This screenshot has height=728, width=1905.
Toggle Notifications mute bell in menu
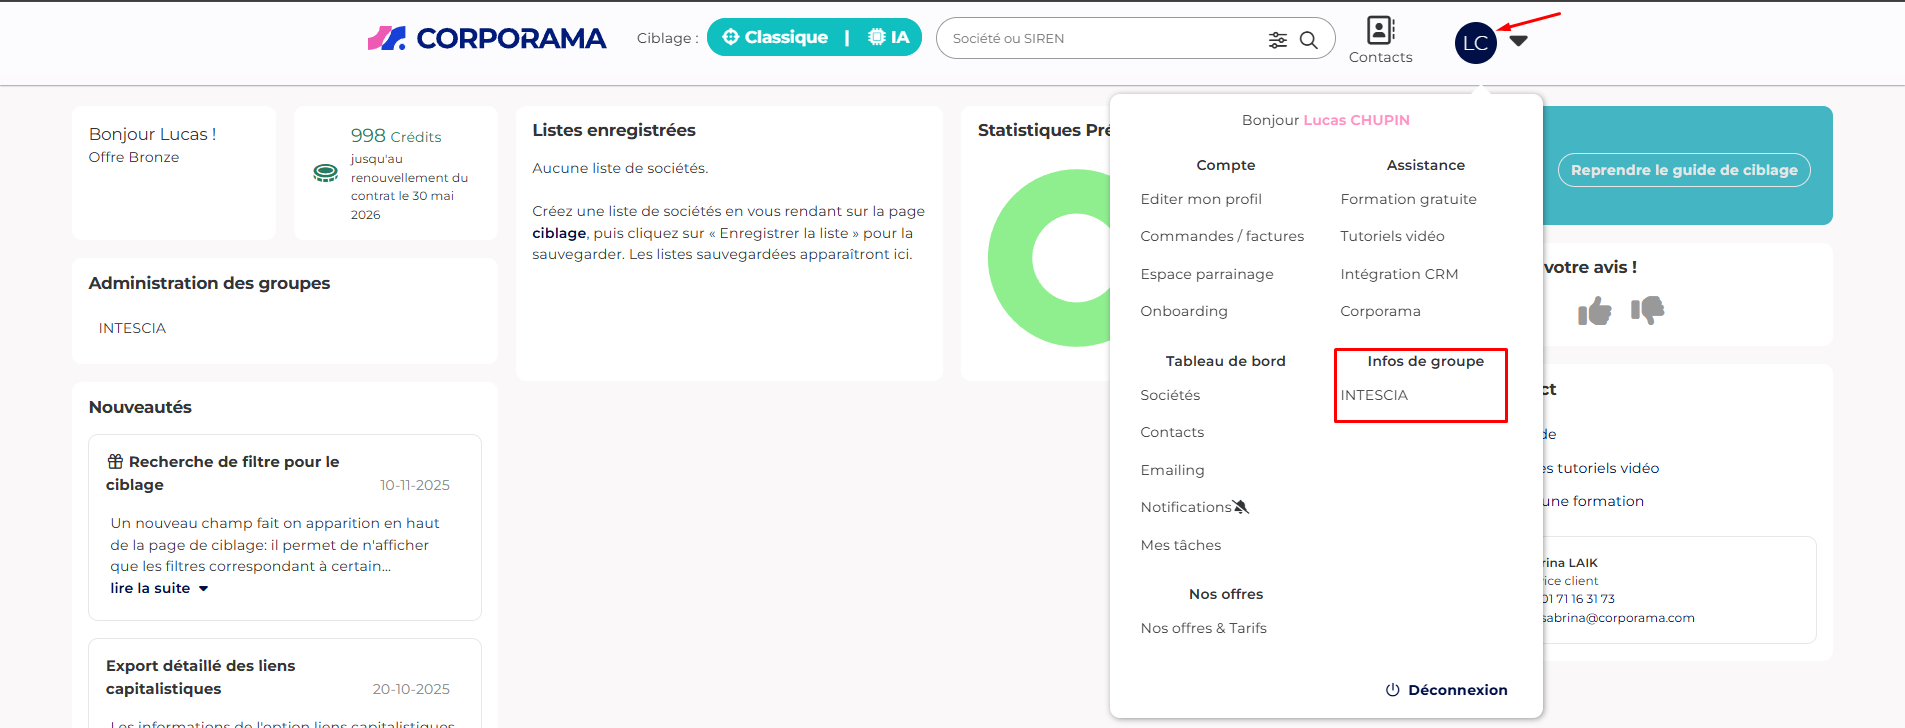point(1241,507)
